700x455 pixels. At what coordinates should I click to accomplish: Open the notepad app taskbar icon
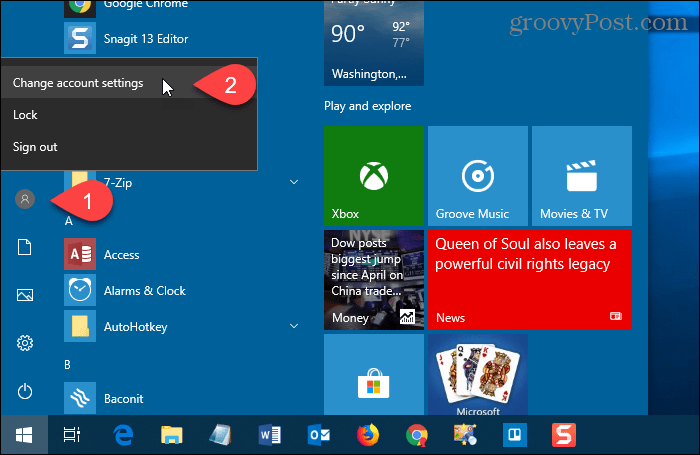point(221,435)
